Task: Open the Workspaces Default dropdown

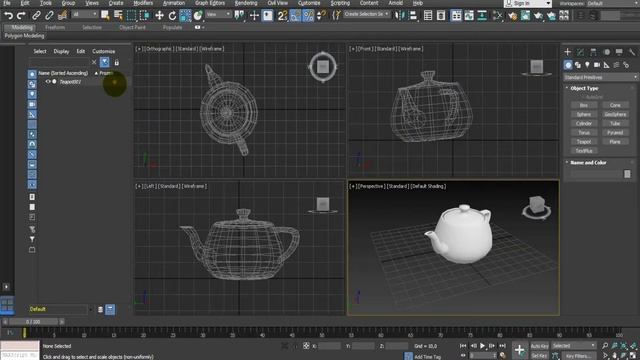Action: pyautogui.click(x=611, y=3)
